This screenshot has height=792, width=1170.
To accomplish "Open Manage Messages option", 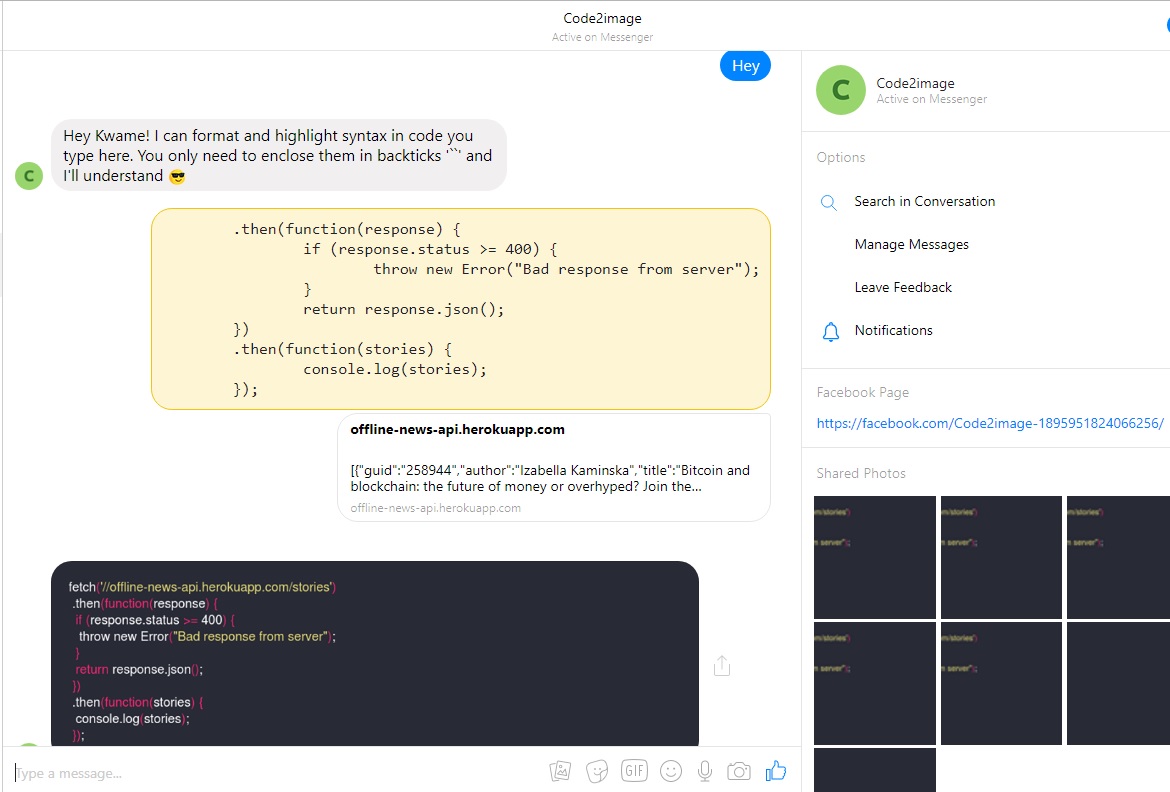I will 911,244.
